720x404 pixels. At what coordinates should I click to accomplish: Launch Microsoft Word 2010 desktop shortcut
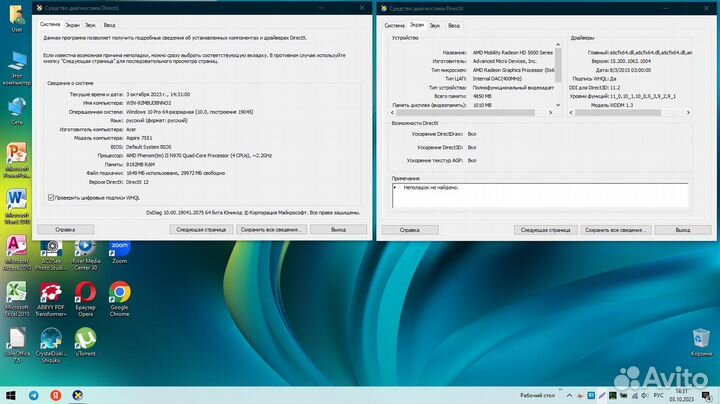pos(17,199)
